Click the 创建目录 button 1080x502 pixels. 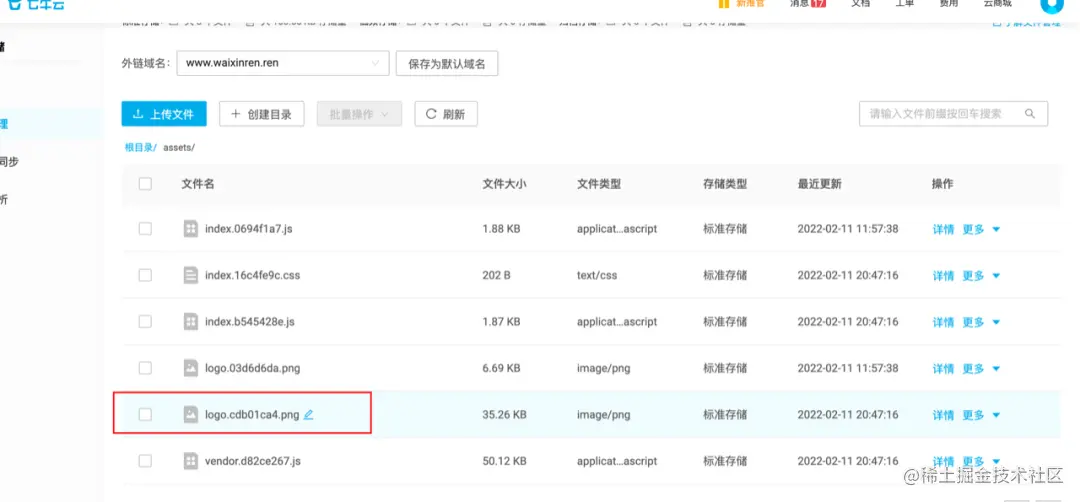(262, 114)
